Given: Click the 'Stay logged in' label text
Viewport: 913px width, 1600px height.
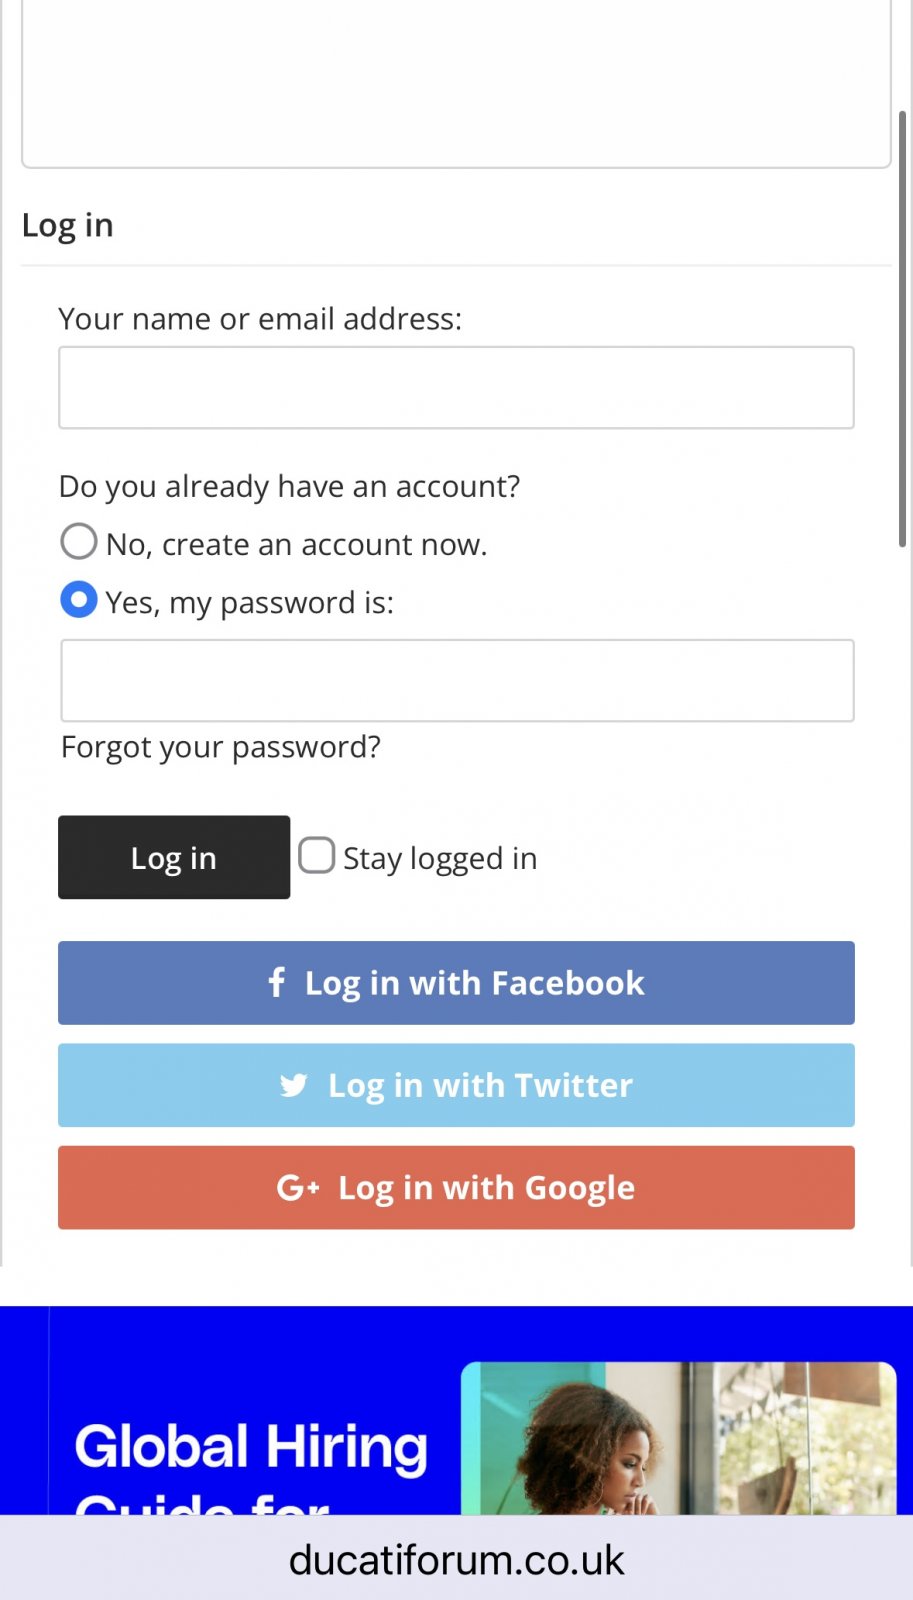Looking at the screenshot, I should (x=440, y=858).
